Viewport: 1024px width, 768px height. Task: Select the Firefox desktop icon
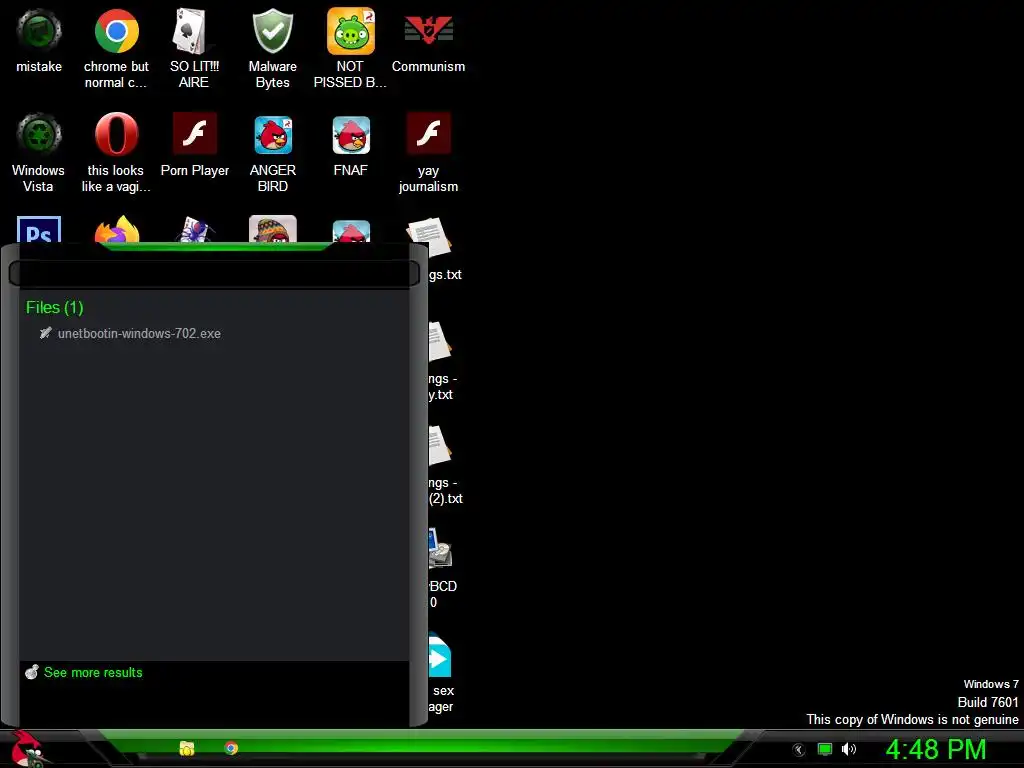117,229
